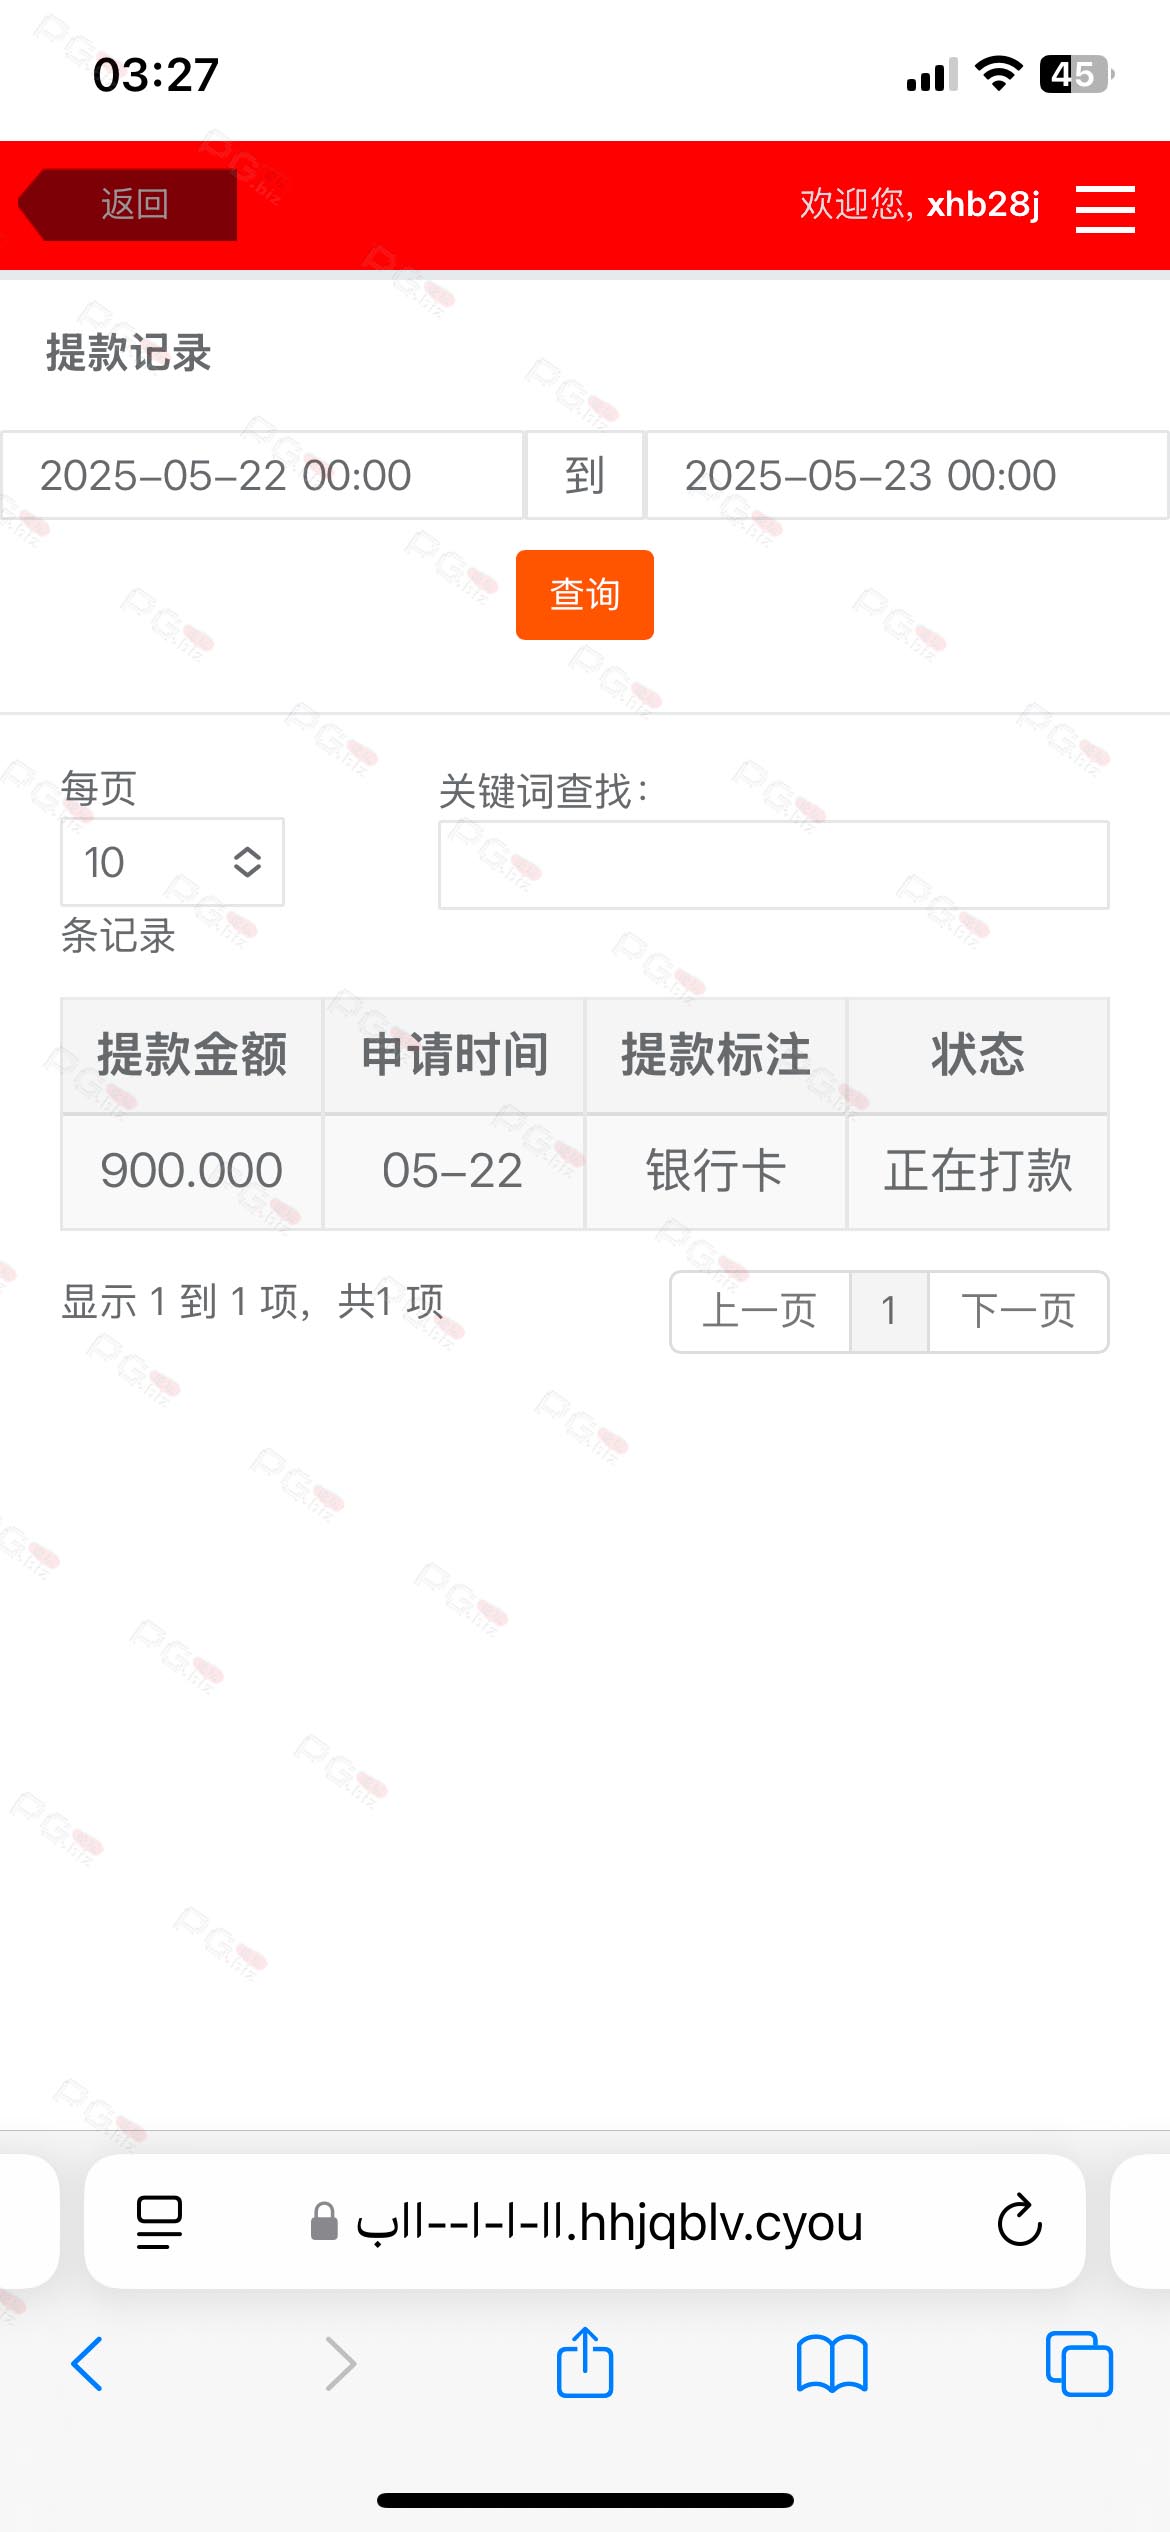This screenshot has height=2532, width=1170.
Task: Go to 上一页 previous page
Action: pyautogui.click(x=760, y=1311)
